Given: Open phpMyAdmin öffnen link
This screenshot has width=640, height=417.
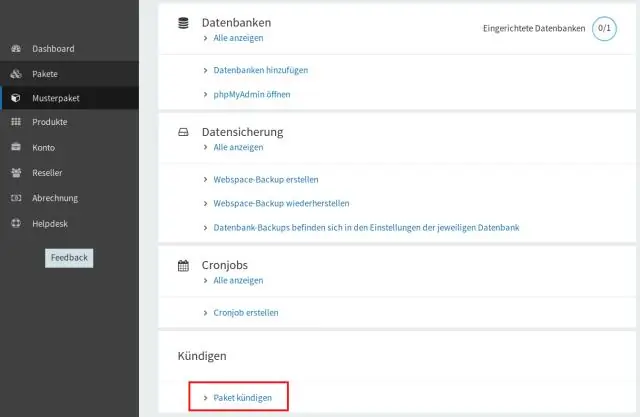Looking at the screenshot, I should 252,94.
